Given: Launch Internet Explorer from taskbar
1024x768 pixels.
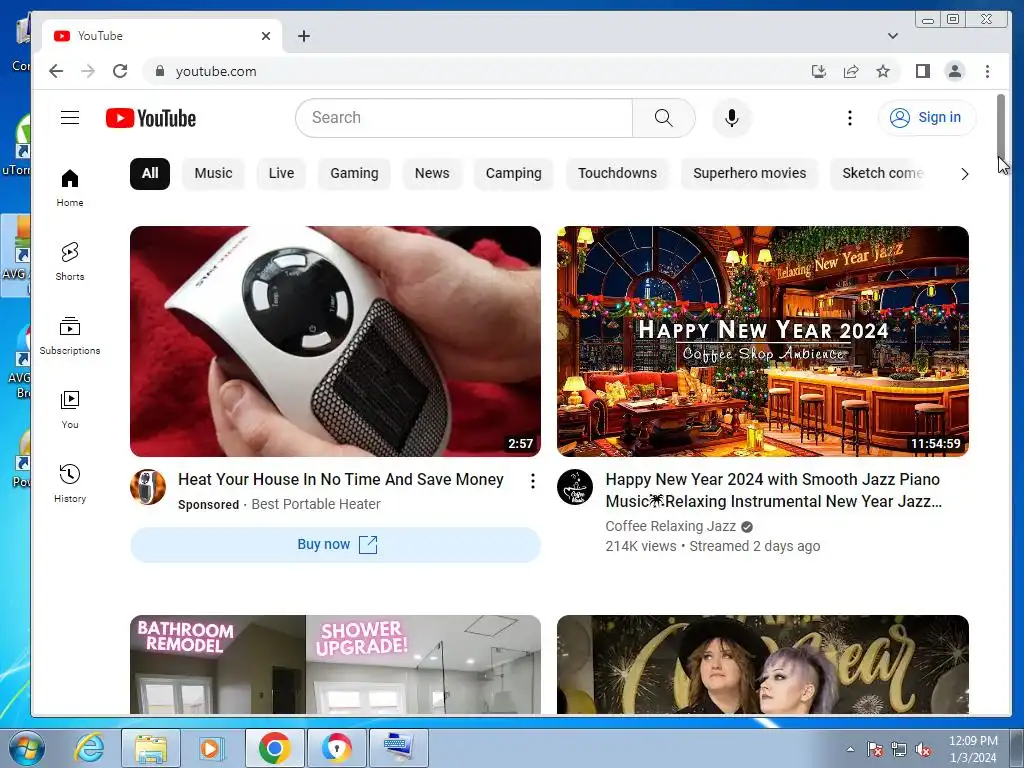Looking at the screenshot, I should [x=89, y=748].
